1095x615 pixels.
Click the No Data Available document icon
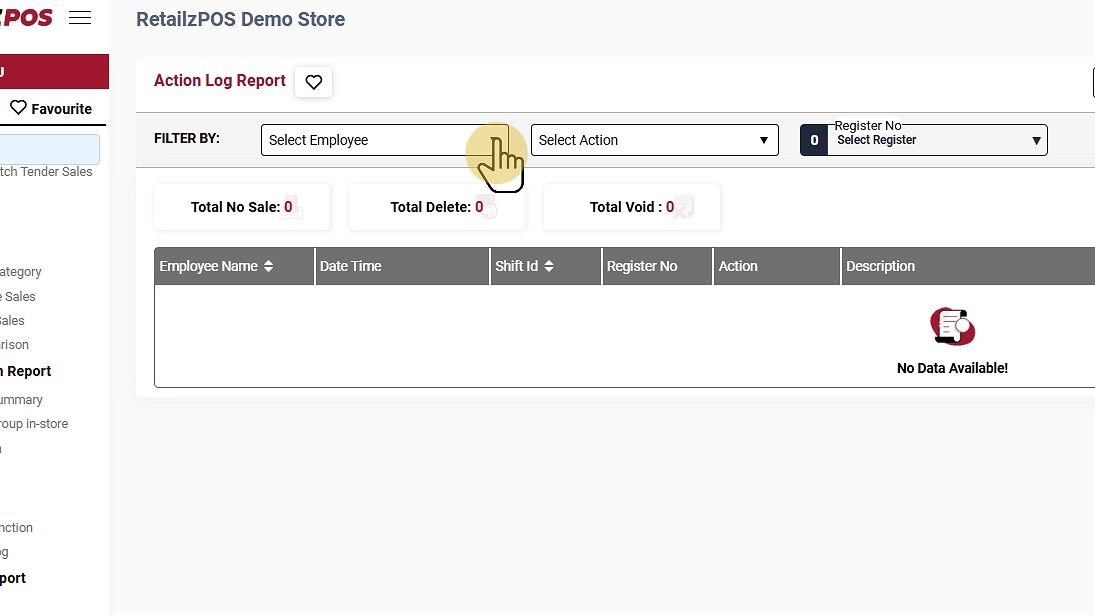pyautogui.click(x=952, y=327)
